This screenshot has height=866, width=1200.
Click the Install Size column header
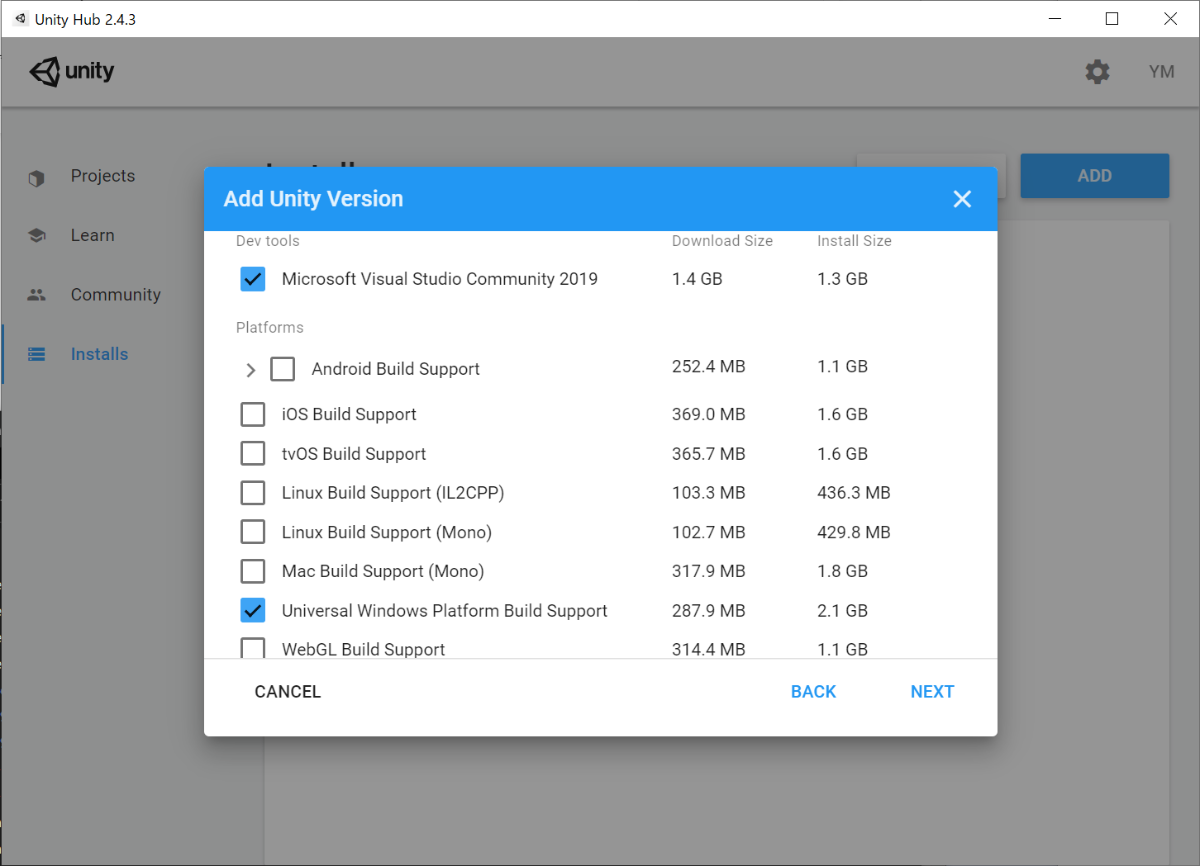[x=854, y=241]
